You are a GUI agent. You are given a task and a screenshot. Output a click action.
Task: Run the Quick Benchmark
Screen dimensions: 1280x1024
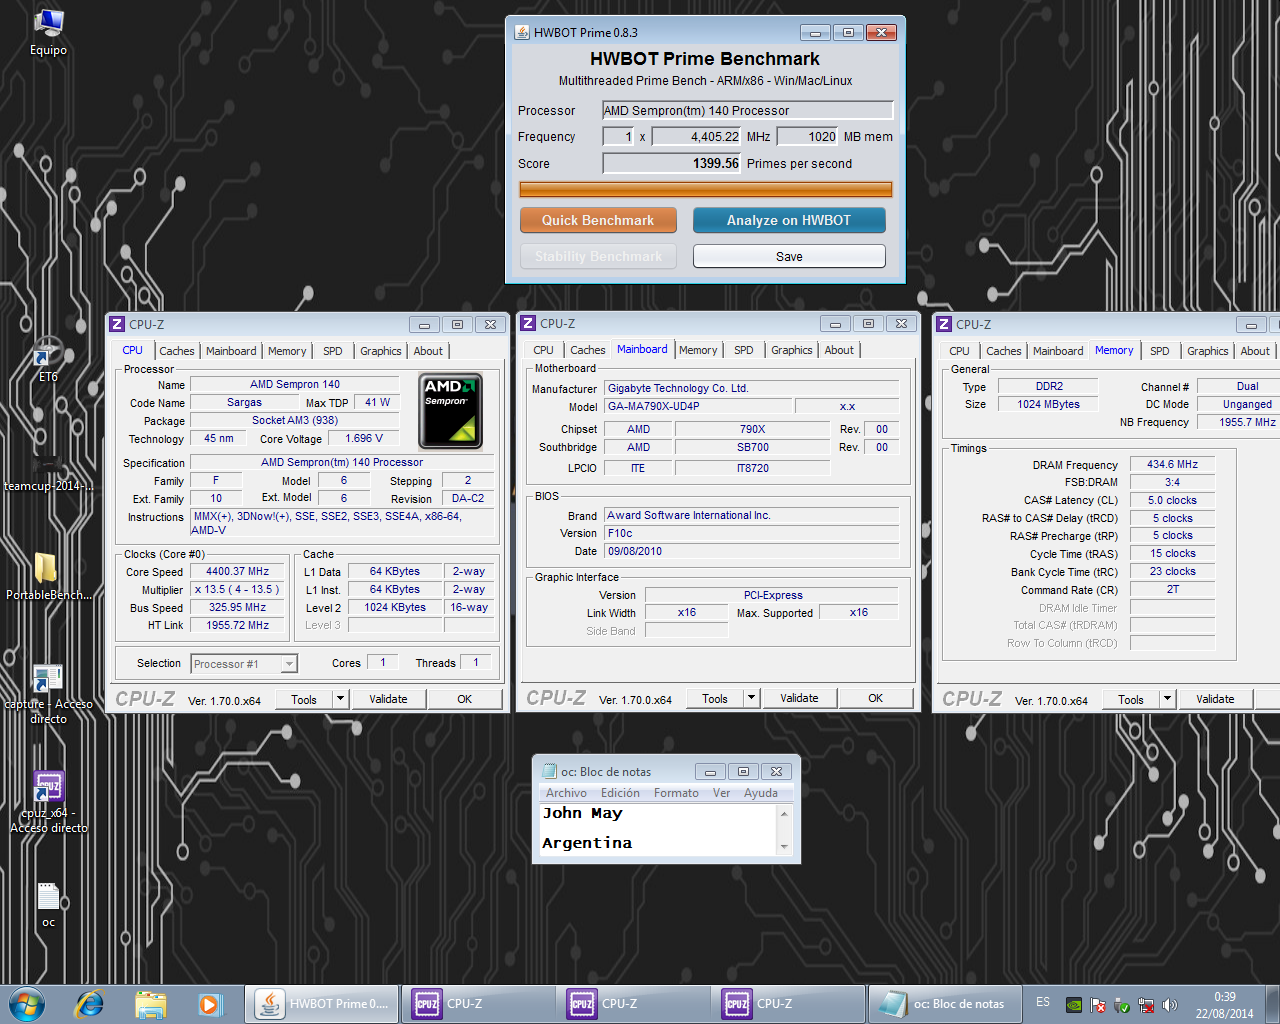[598, 220]
